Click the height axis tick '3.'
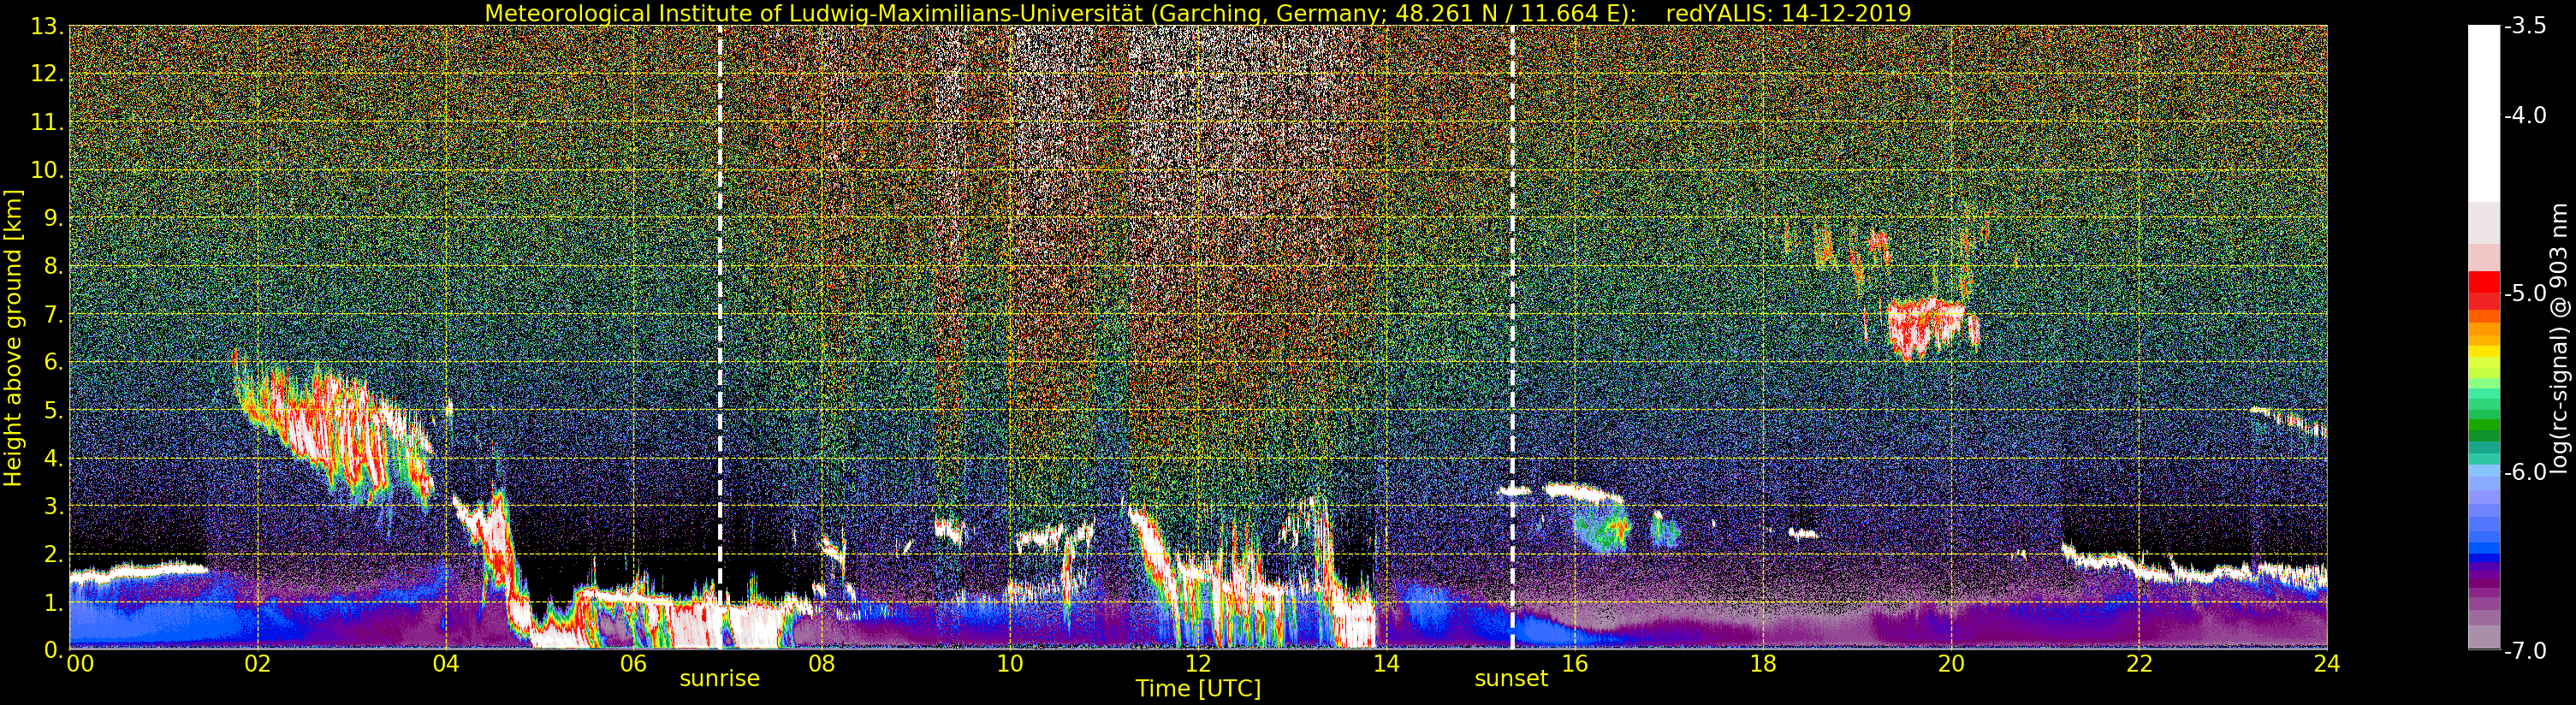 tap(53, 507)
